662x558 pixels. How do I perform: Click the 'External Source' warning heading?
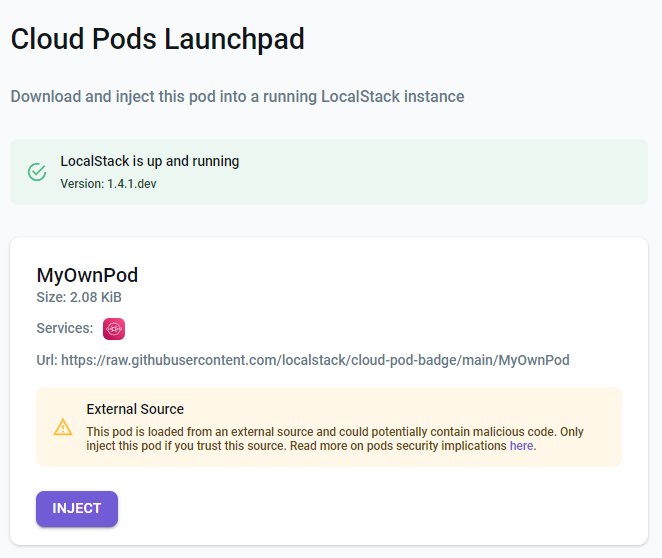coord(135,409)
